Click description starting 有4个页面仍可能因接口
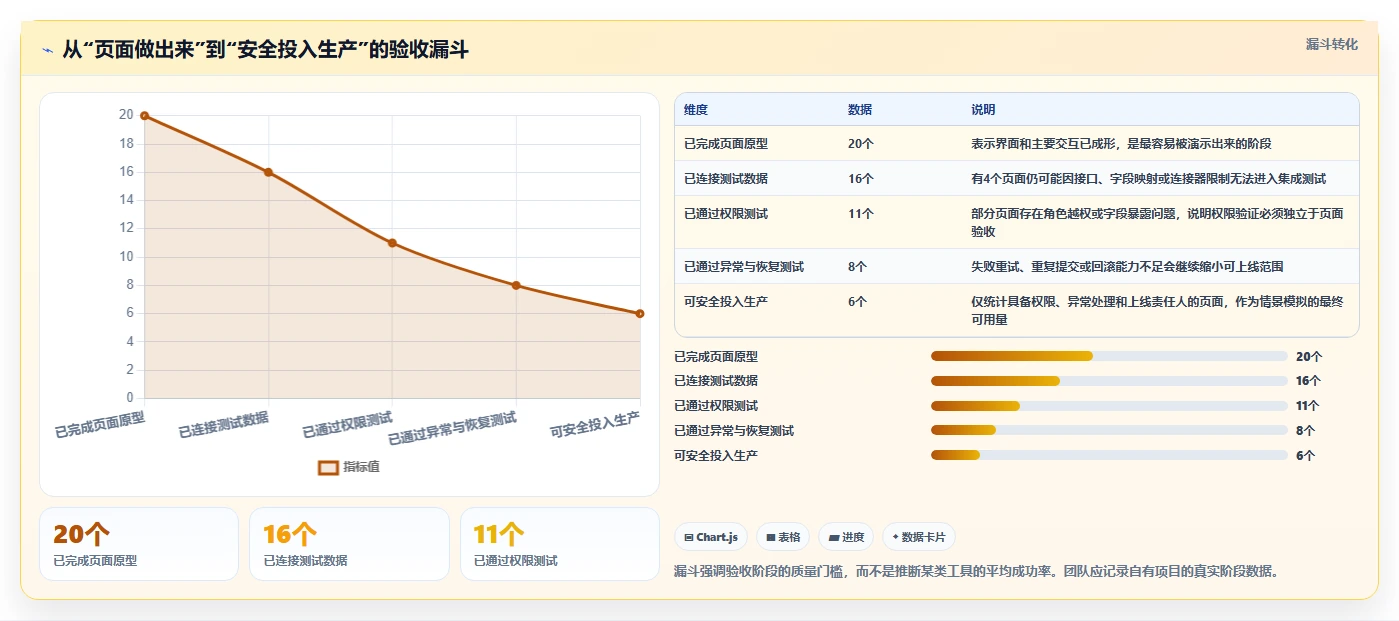This screenshot has width=1399, height=621. tap(1149, 179)
